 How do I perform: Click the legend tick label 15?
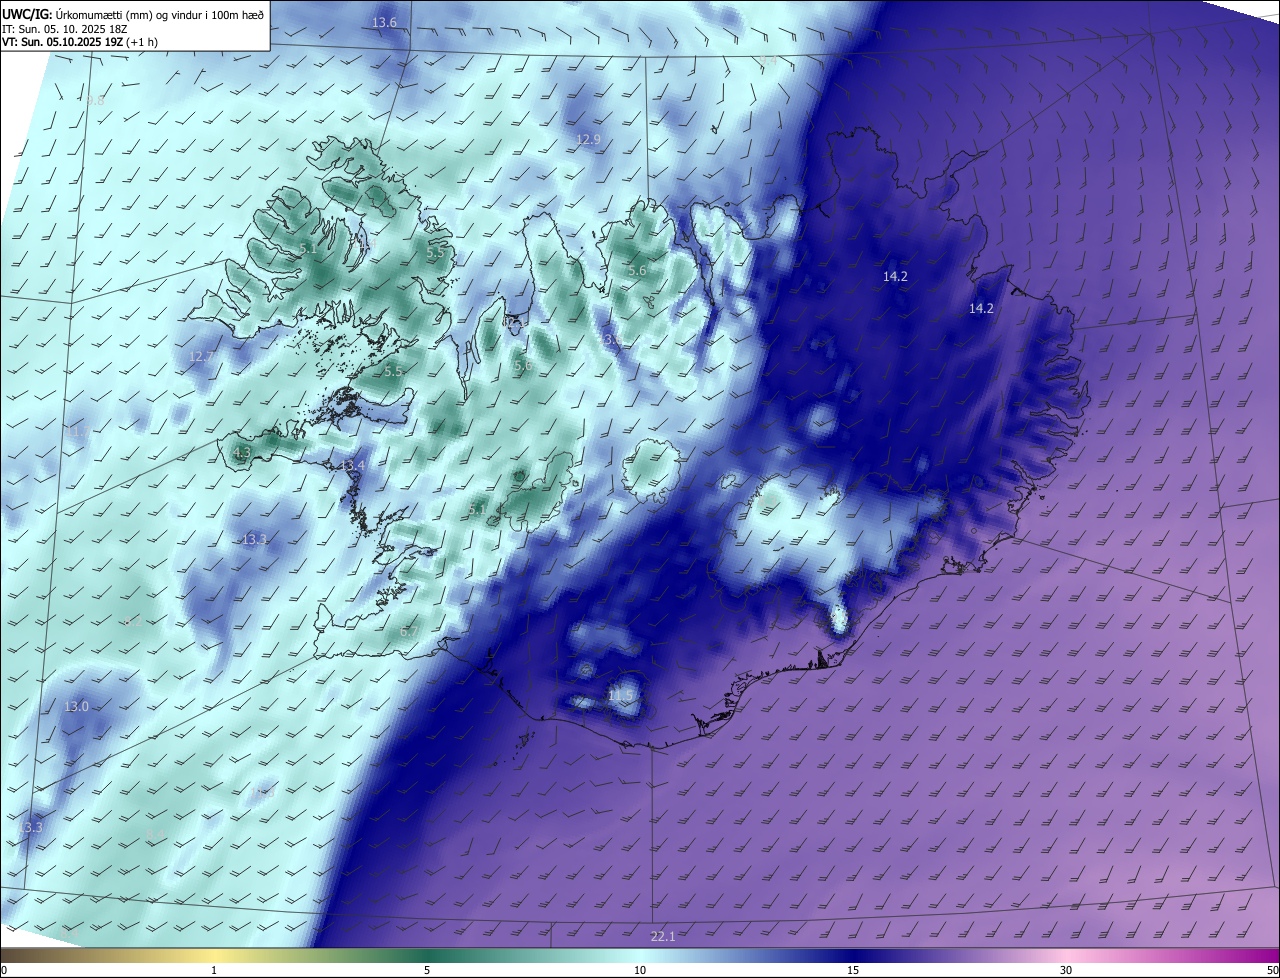pyautogui.click(x=853, y=970)
